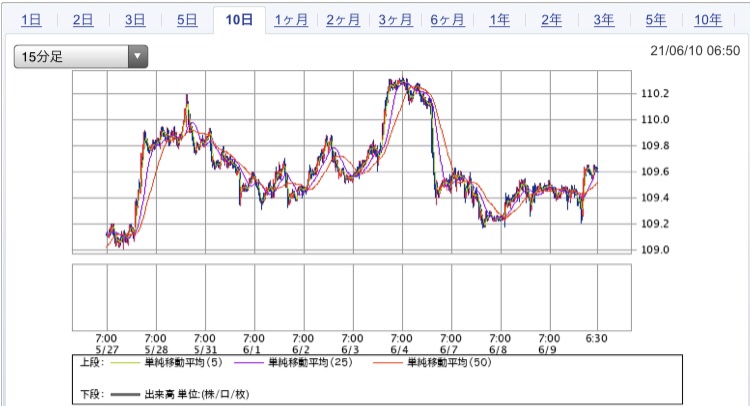Click the 6/4 date axis label

pos(399,350)
